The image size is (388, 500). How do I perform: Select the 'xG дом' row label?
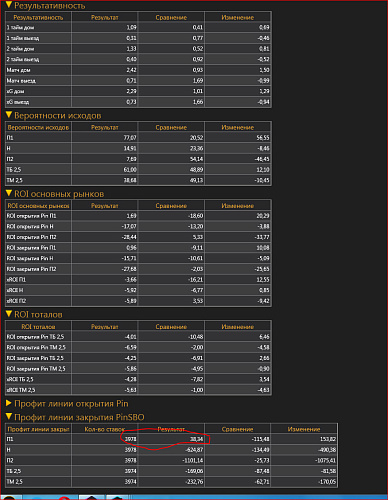click(15, 91)
